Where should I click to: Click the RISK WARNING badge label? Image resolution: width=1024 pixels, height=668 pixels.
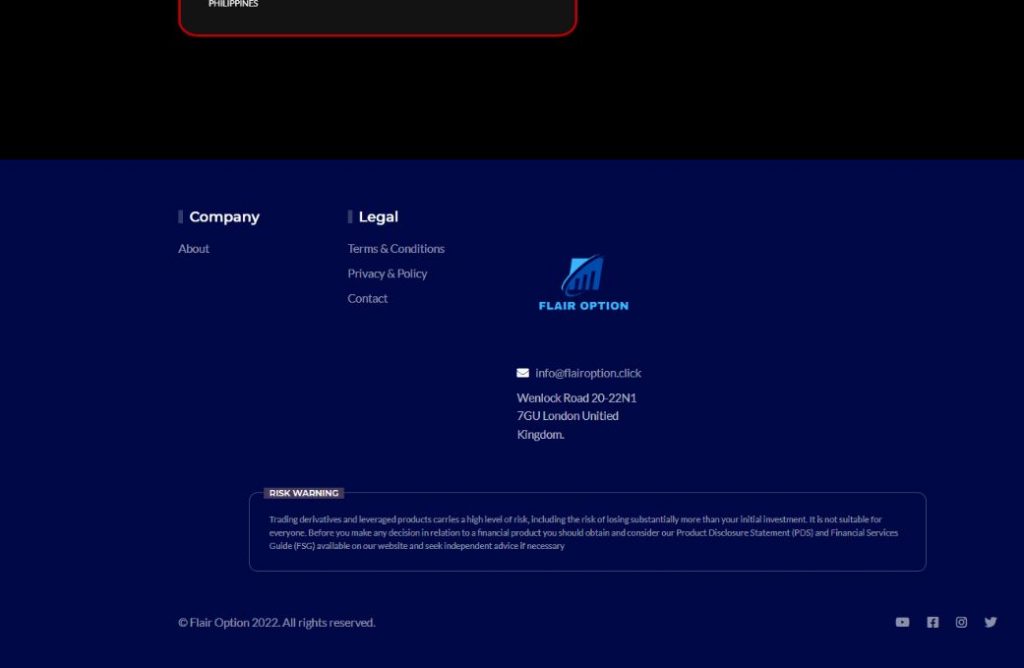pyautogui.click(x=304, y=493)
